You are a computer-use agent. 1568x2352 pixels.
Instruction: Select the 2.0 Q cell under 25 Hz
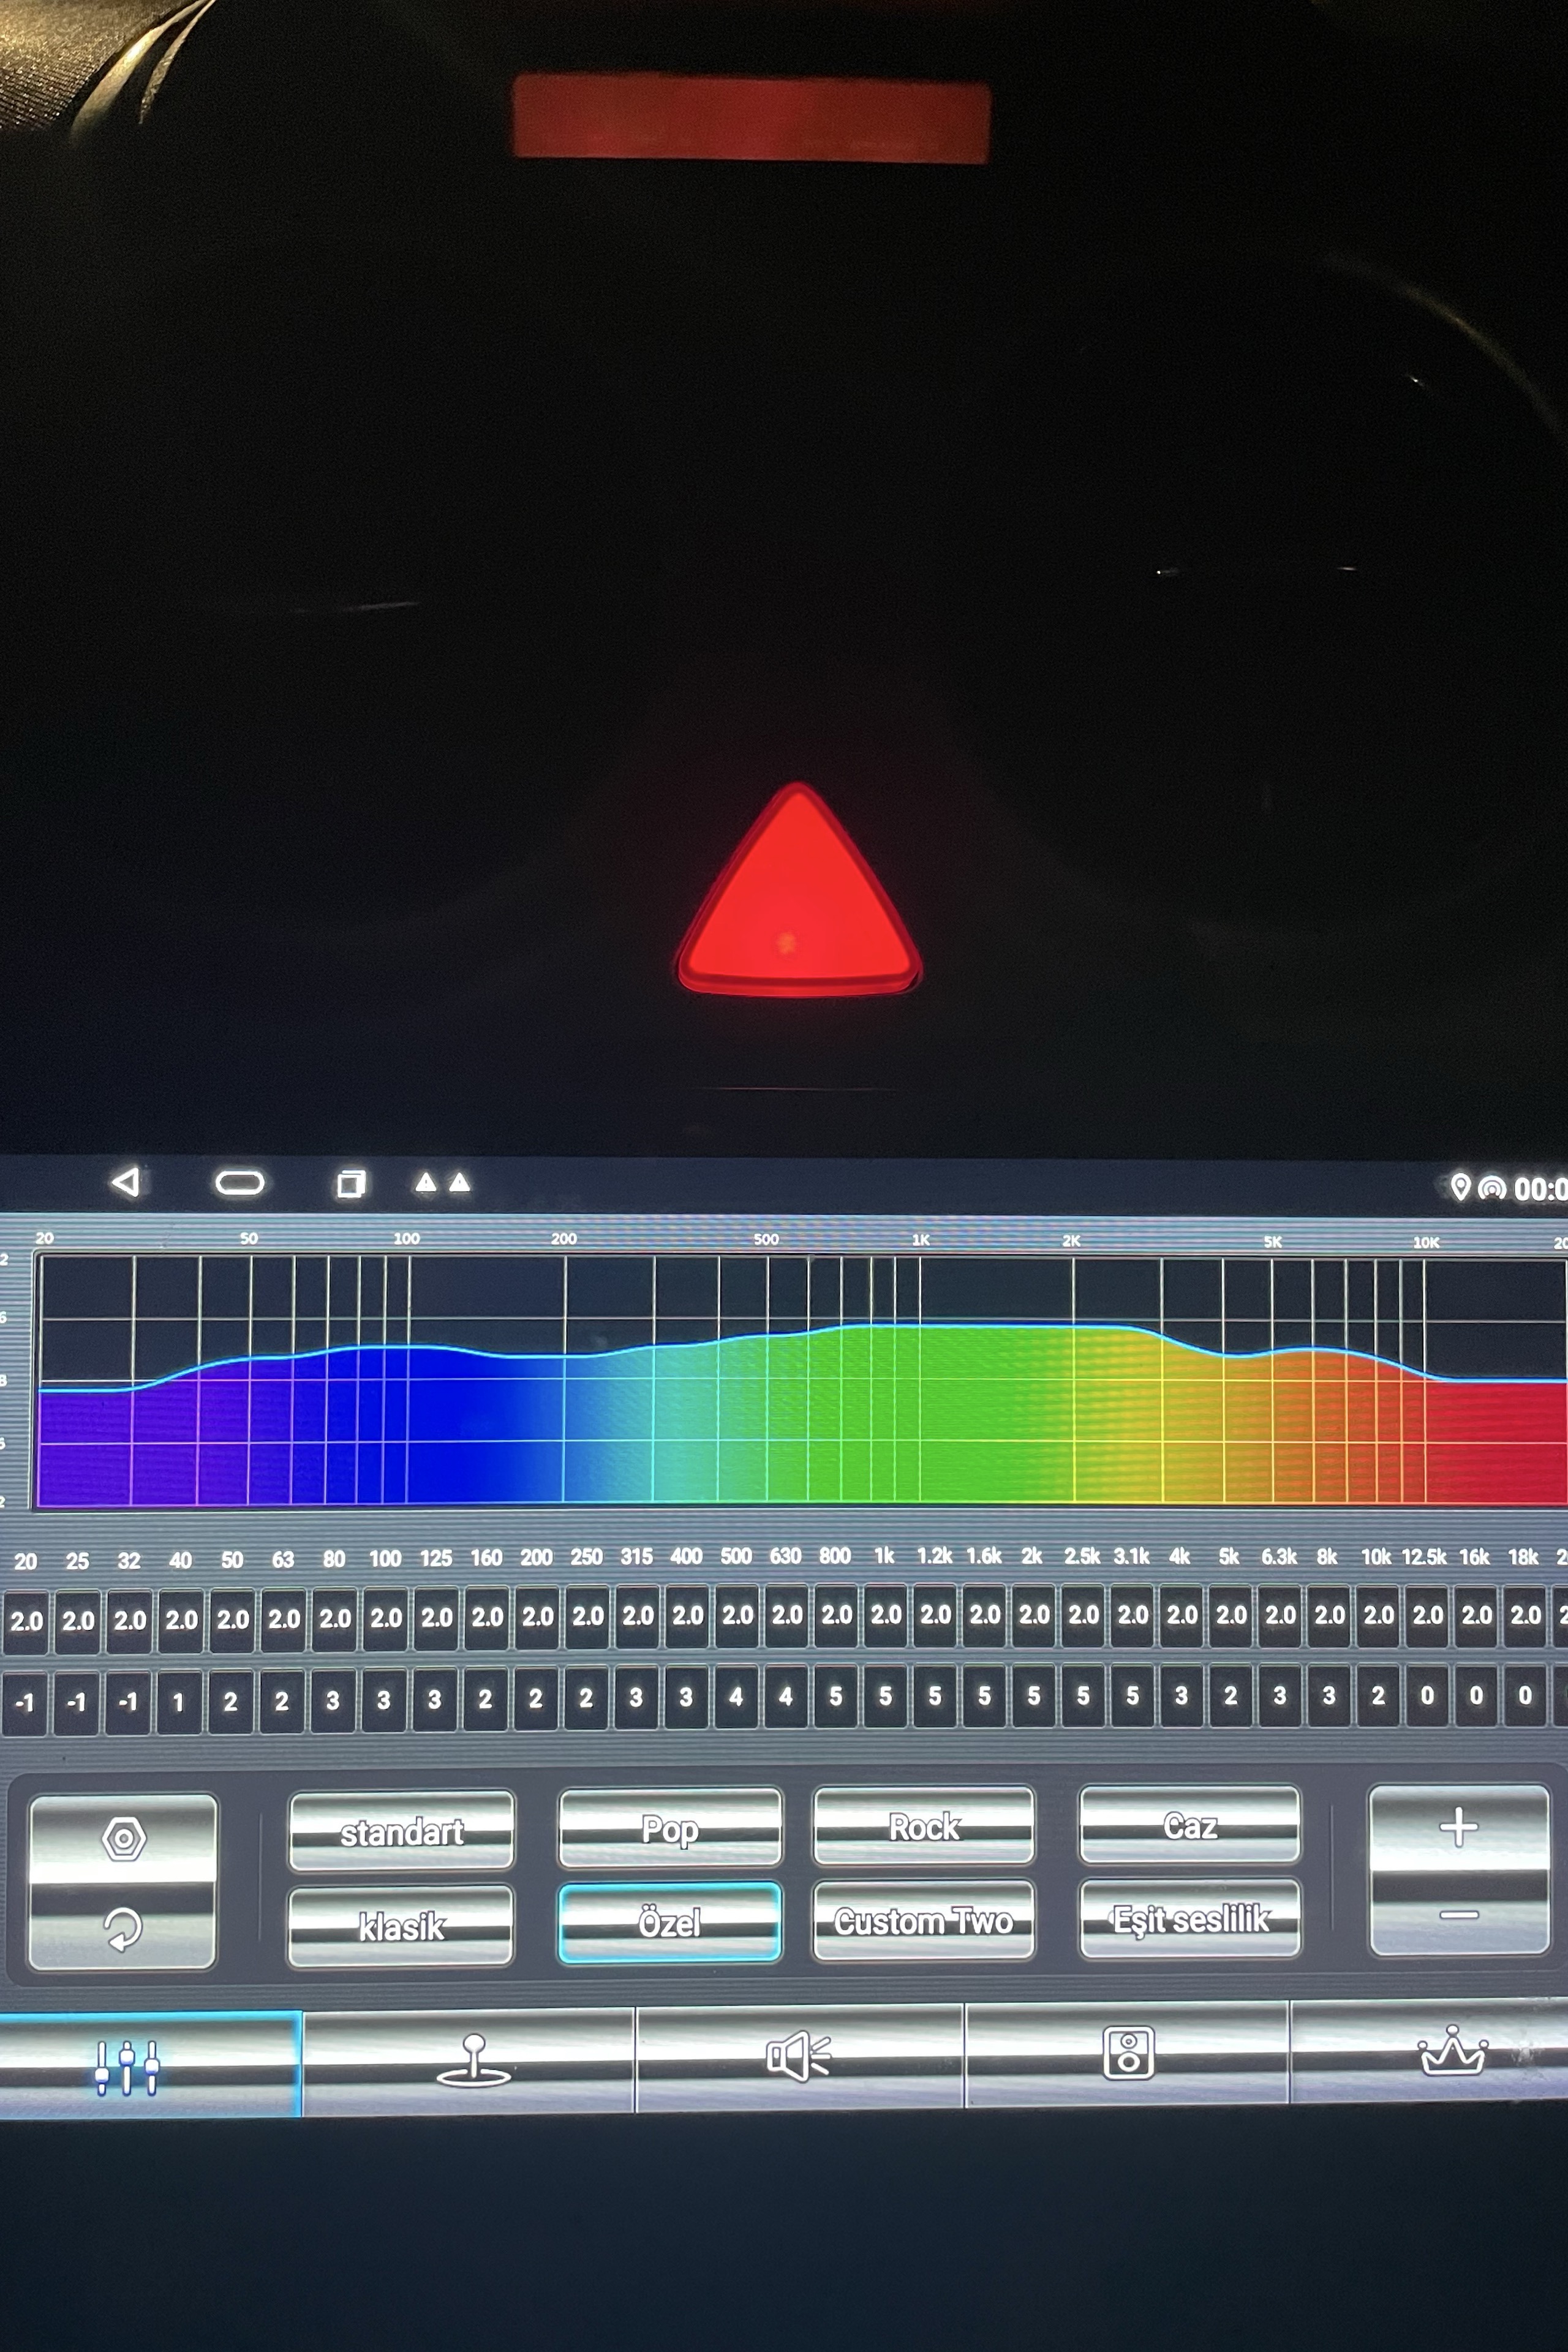[x=78, y=1620]
